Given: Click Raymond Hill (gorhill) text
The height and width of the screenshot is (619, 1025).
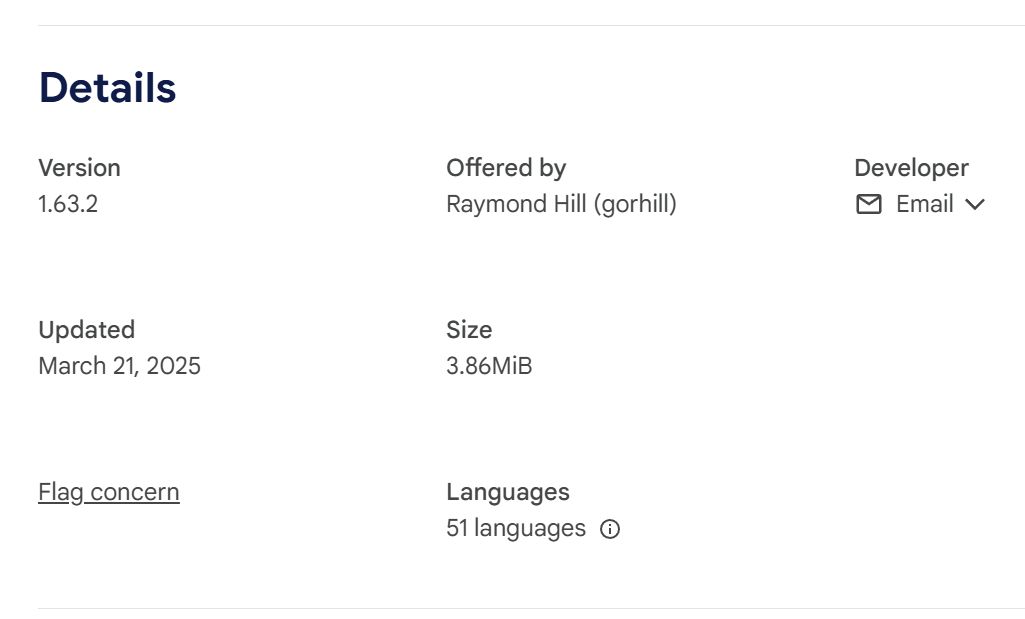Looking at the screenshot, I should tap(561, 204).
